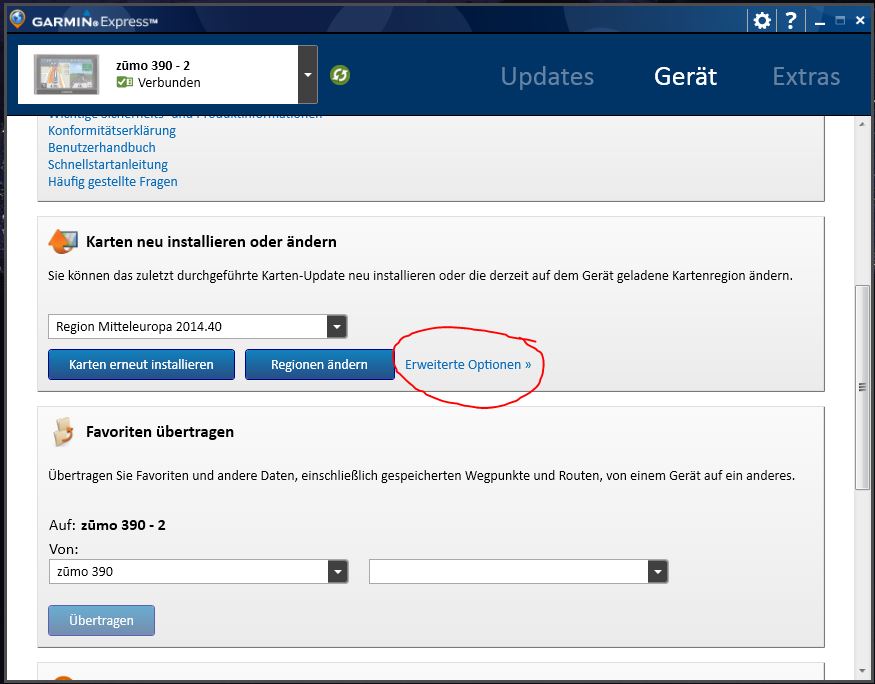Image resolution: width=875 pixels, height=684 pixels.
Task: Open the Erweiterte Optionen link
Action: [x=468, y=365]
